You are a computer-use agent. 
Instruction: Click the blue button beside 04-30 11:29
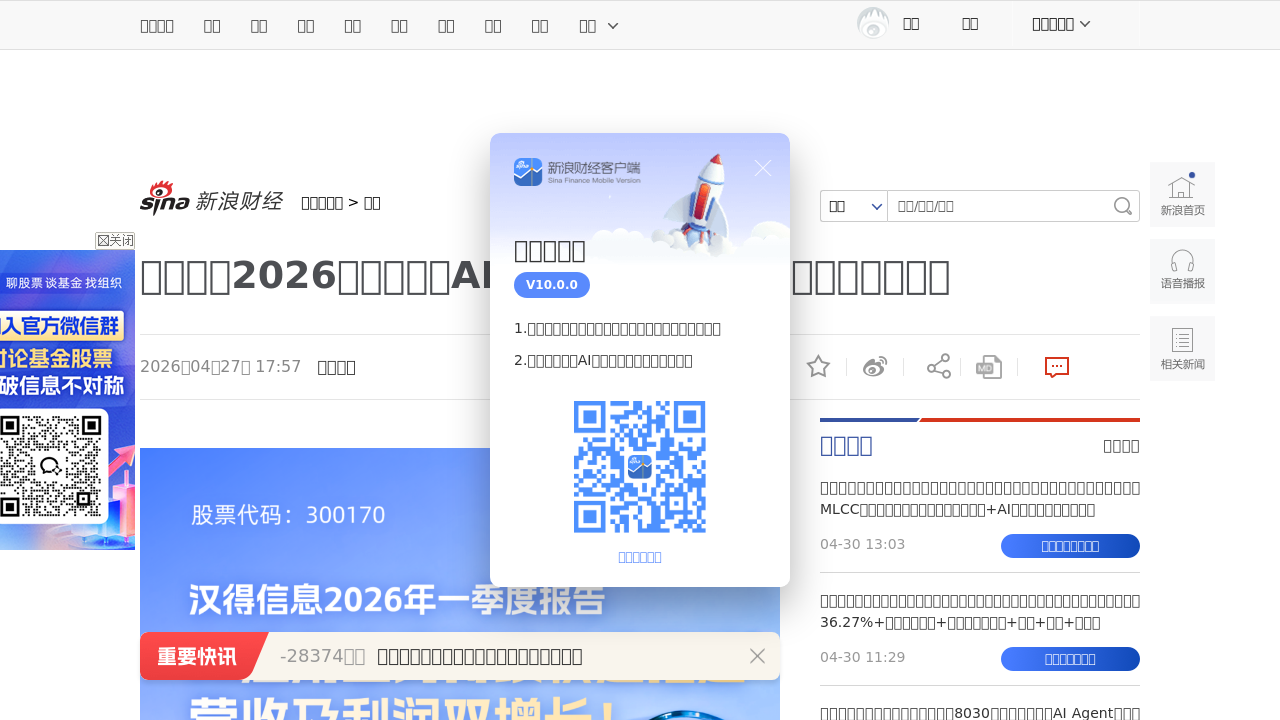(x=1070, y=659)
